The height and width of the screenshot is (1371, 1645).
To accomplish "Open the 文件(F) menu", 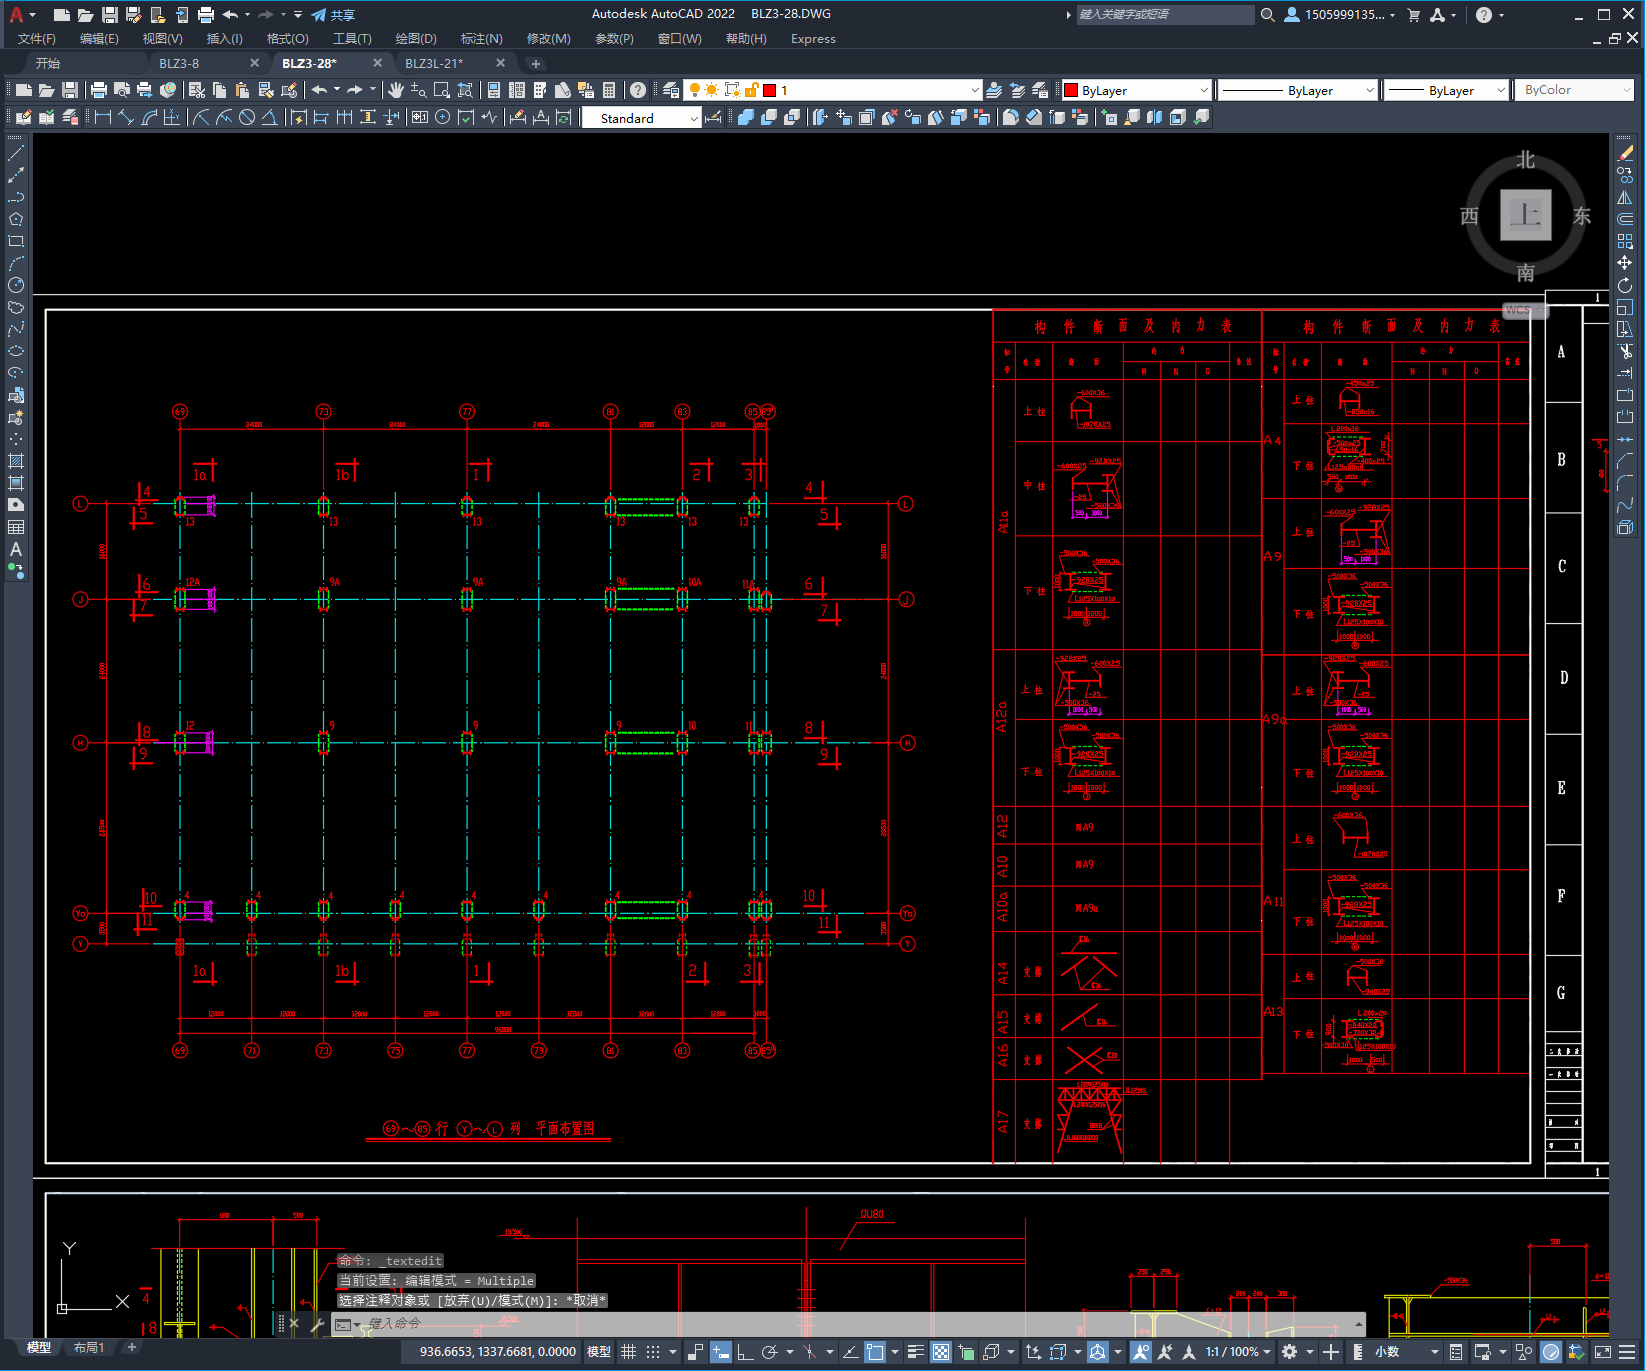I will (x=37, y=39).
